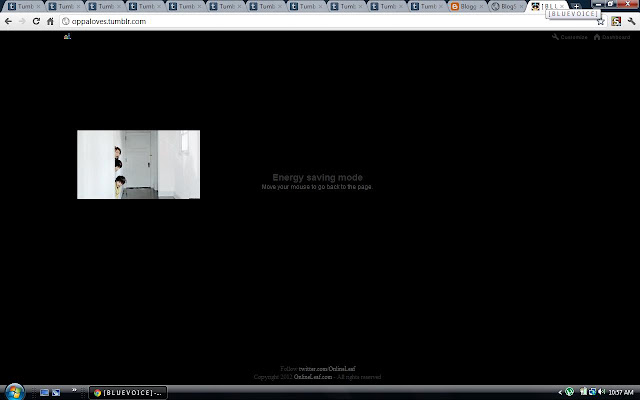This screenshot has width=640, height=400.
Task: Close the active BLUEVOICE tab
Action: click(562, 7)
